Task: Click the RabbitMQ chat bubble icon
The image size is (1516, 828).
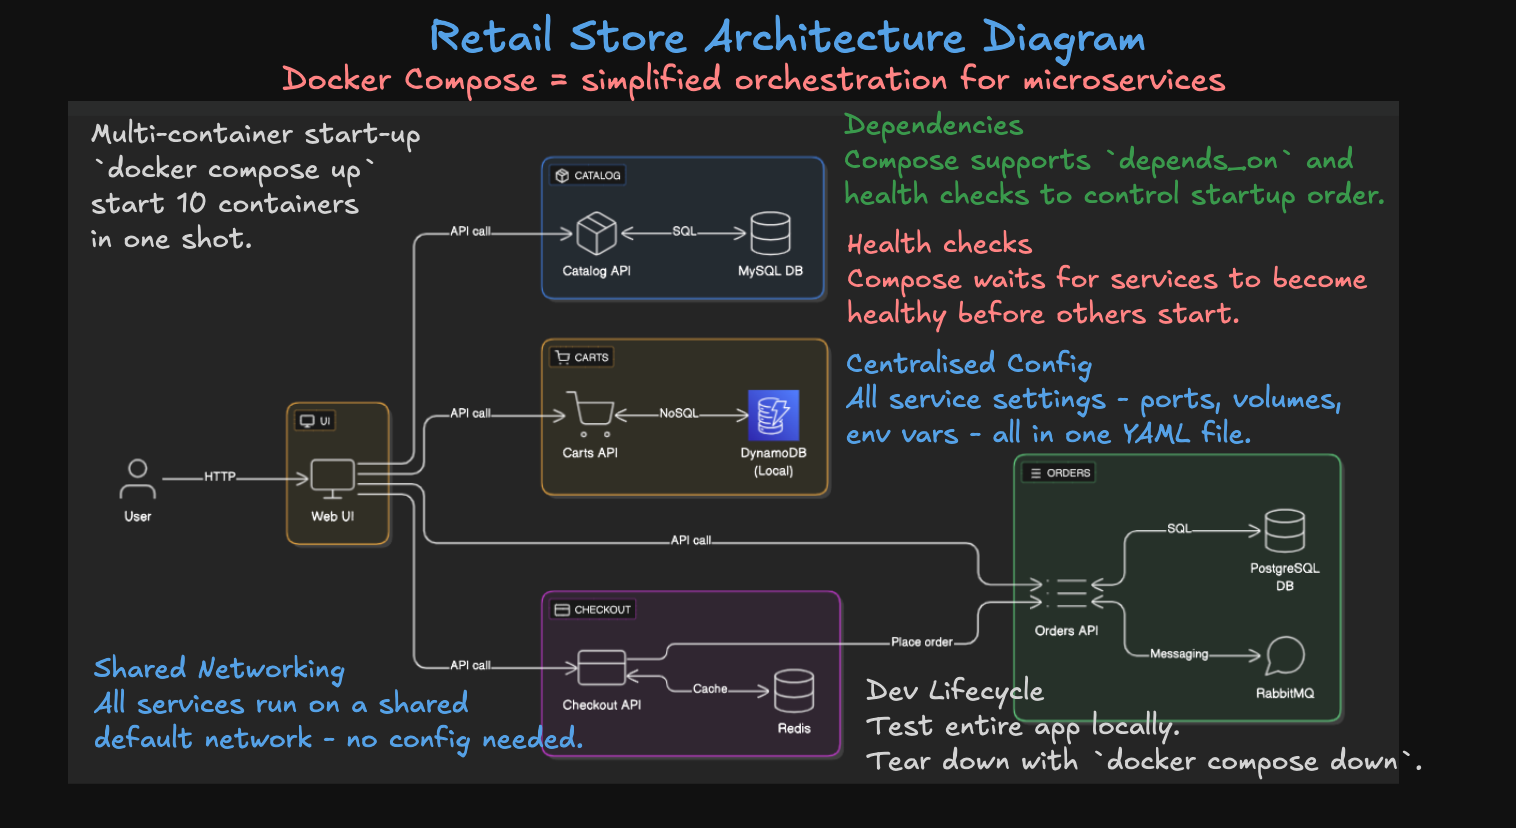Action: point(1284,656)
